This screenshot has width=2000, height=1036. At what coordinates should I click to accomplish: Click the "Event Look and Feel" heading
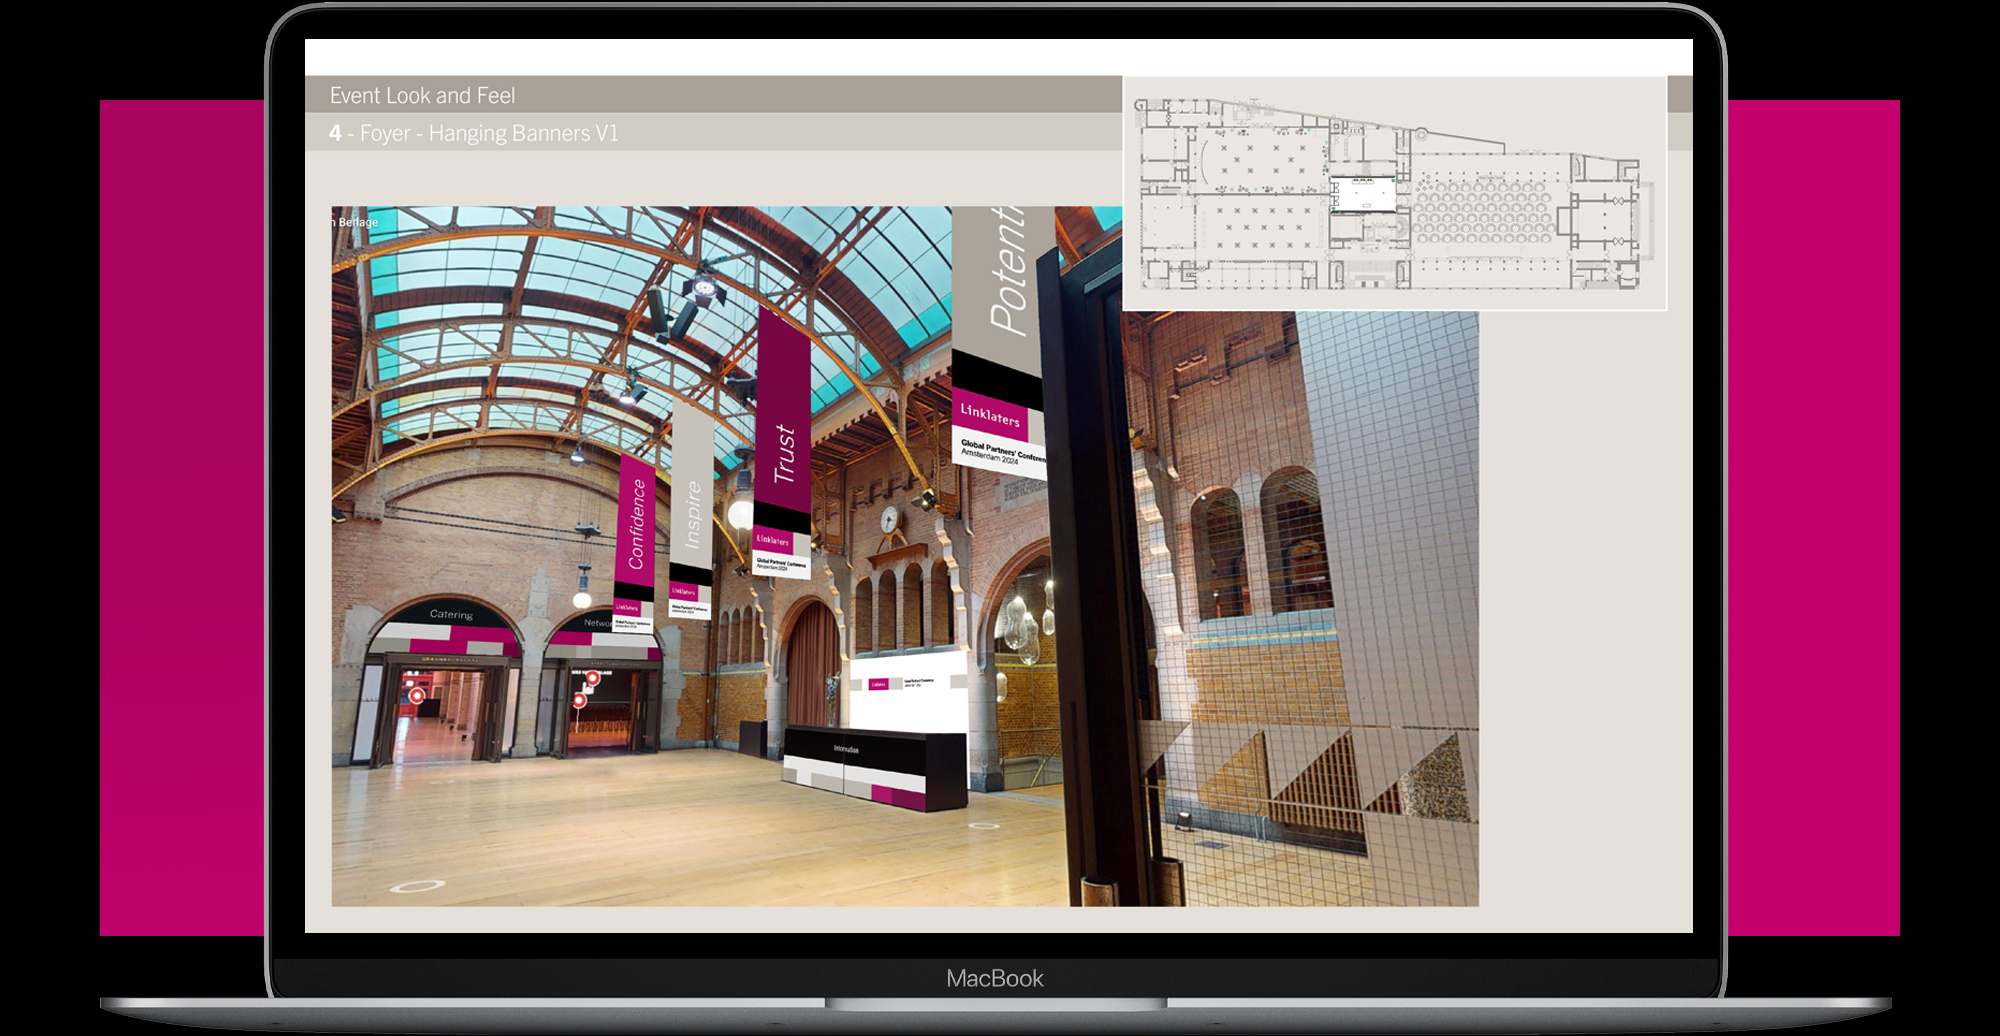pos(422,96)
